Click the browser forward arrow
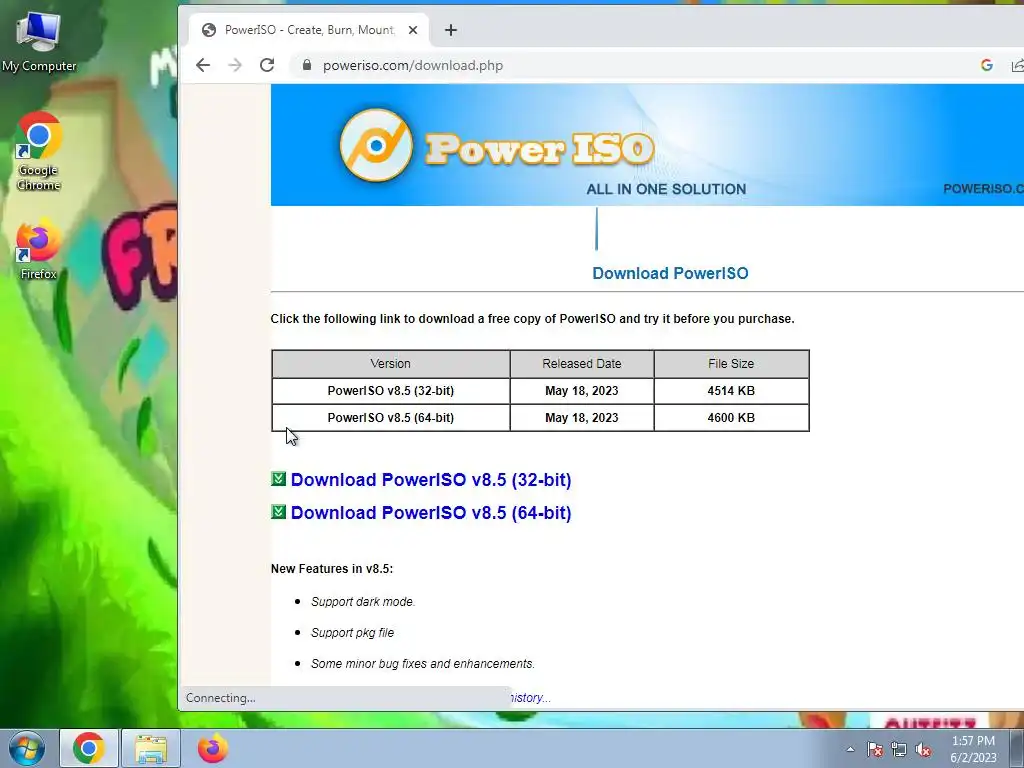This screenshot has height=768, width=1024. [235, 65]
